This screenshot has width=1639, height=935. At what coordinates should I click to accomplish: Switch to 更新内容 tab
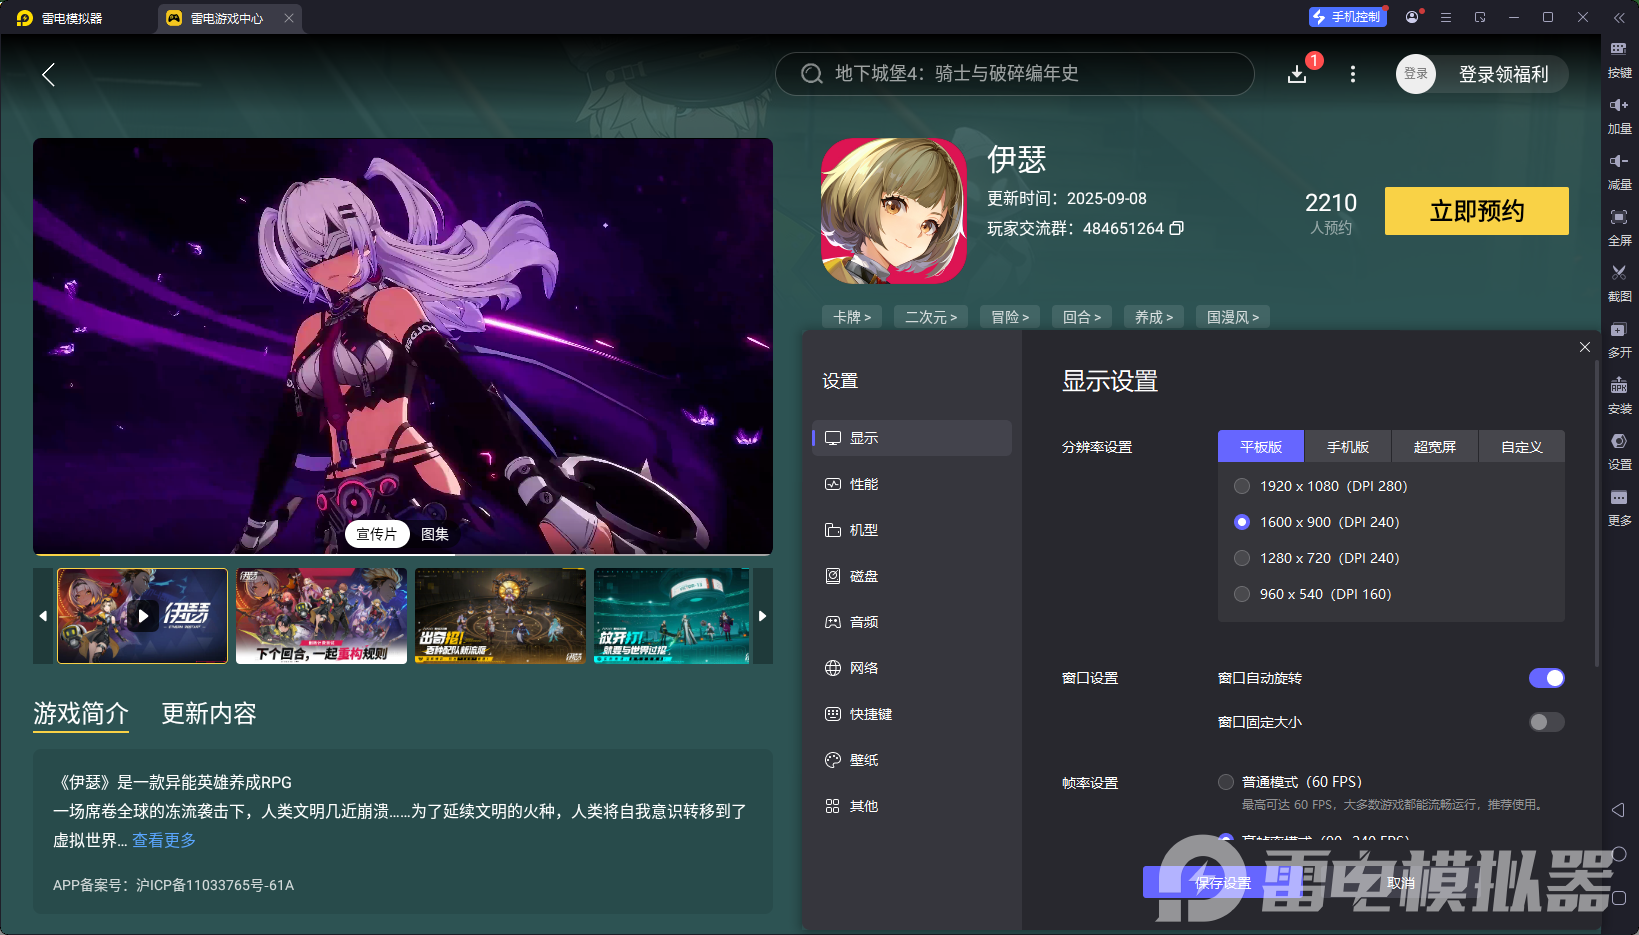pos(209,713)
